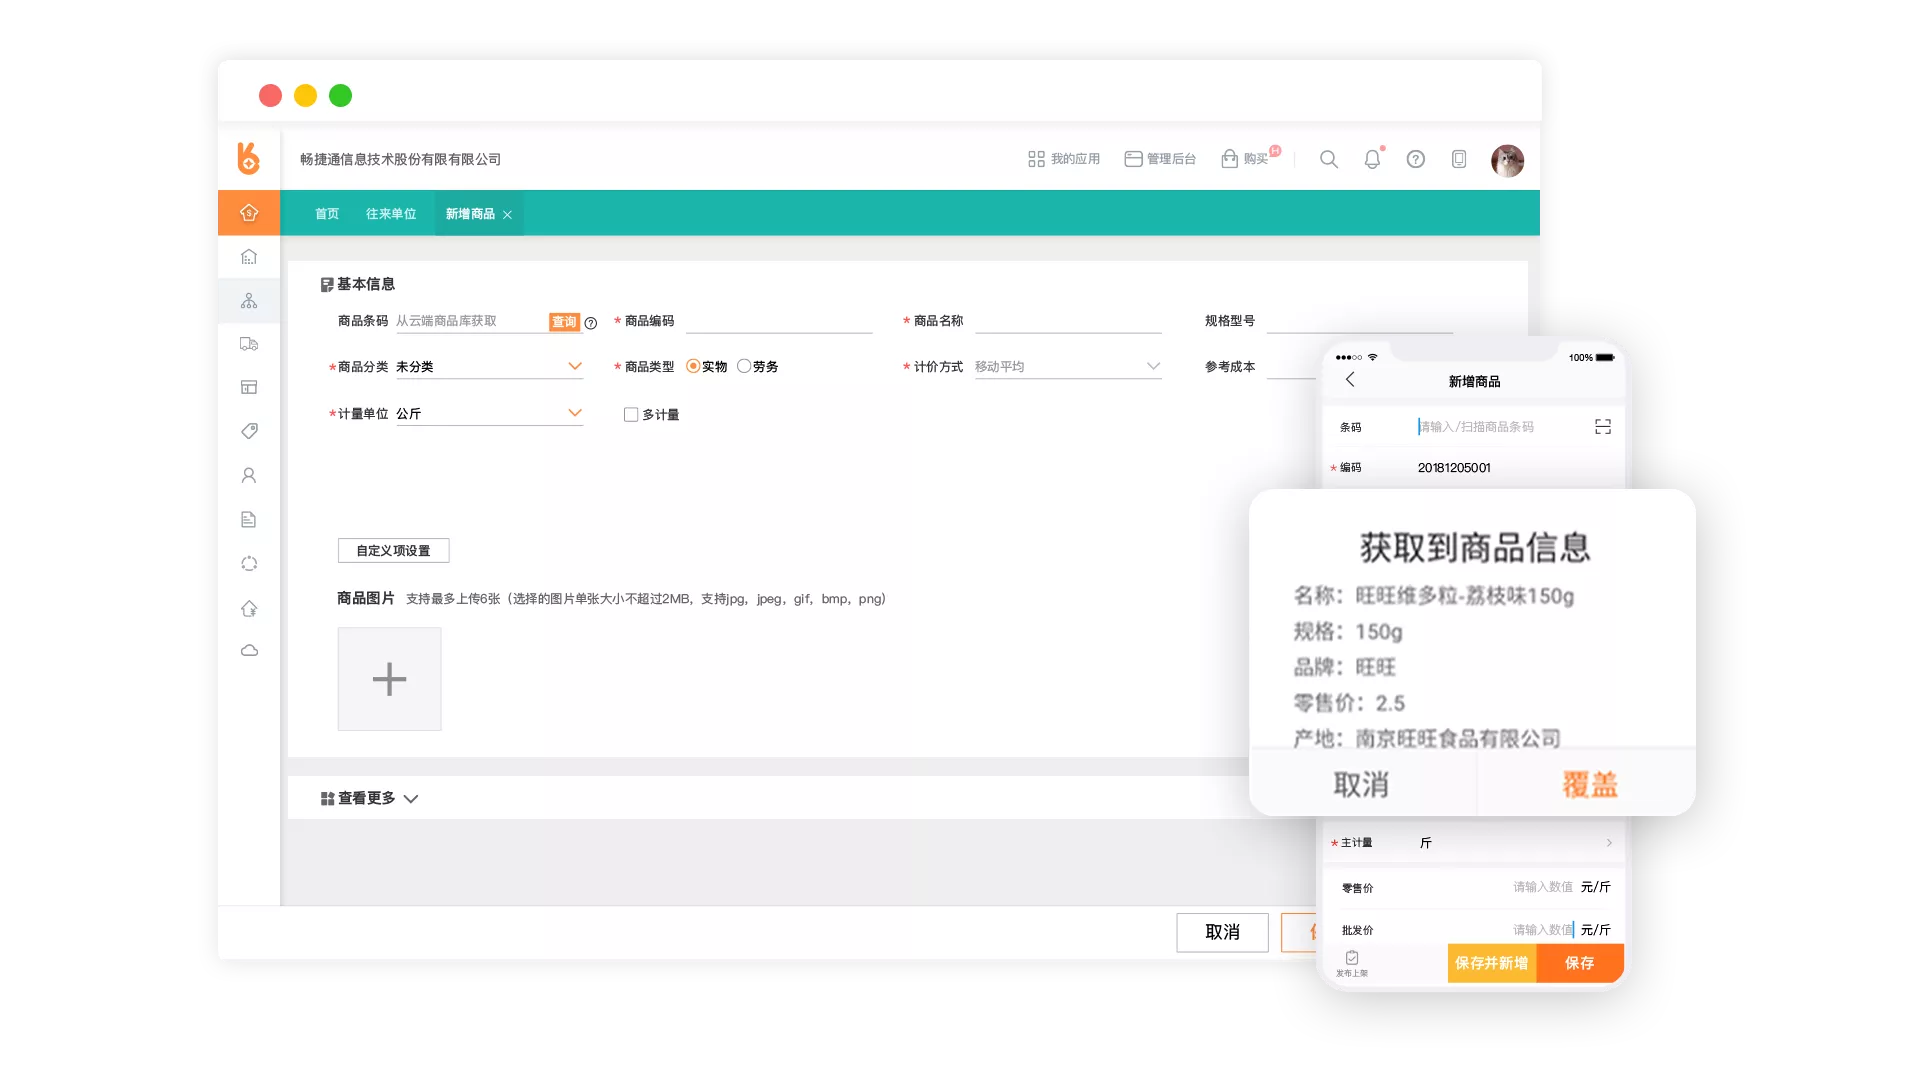Select 新增商品 tab
Image resolution: width=1920 pixels, height=1080 pixels.
(470, 214)
